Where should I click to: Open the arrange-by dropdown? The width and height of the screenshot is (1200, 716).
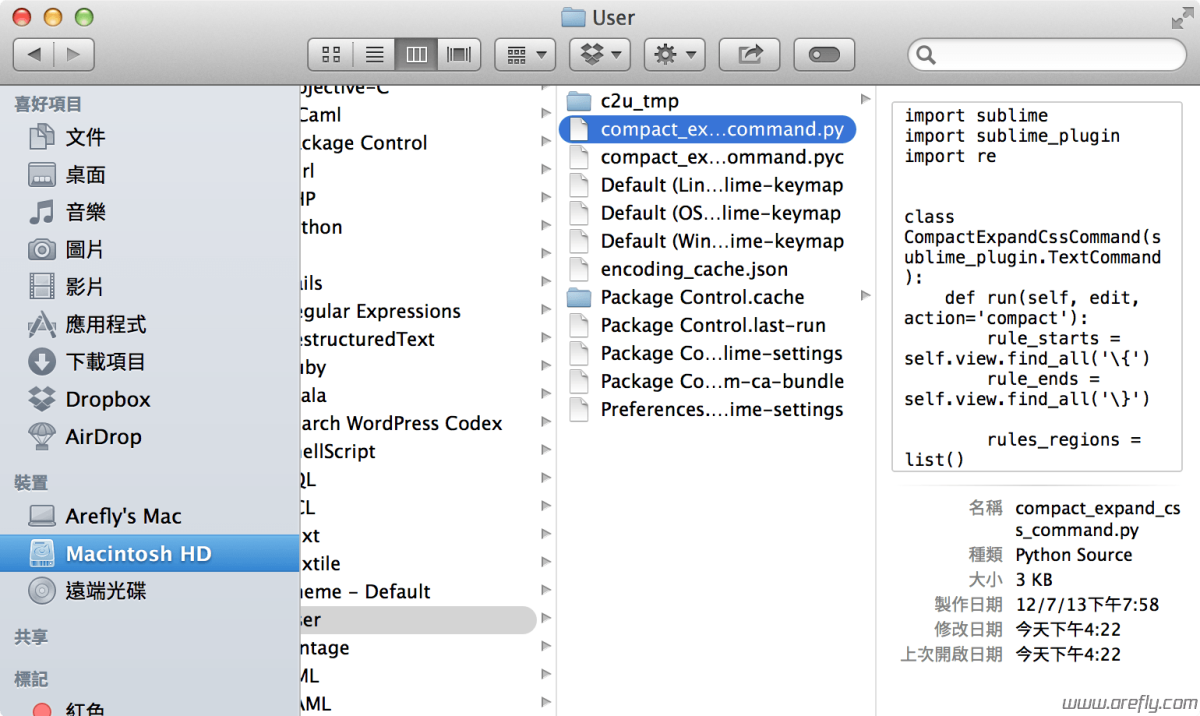(524, 54)
